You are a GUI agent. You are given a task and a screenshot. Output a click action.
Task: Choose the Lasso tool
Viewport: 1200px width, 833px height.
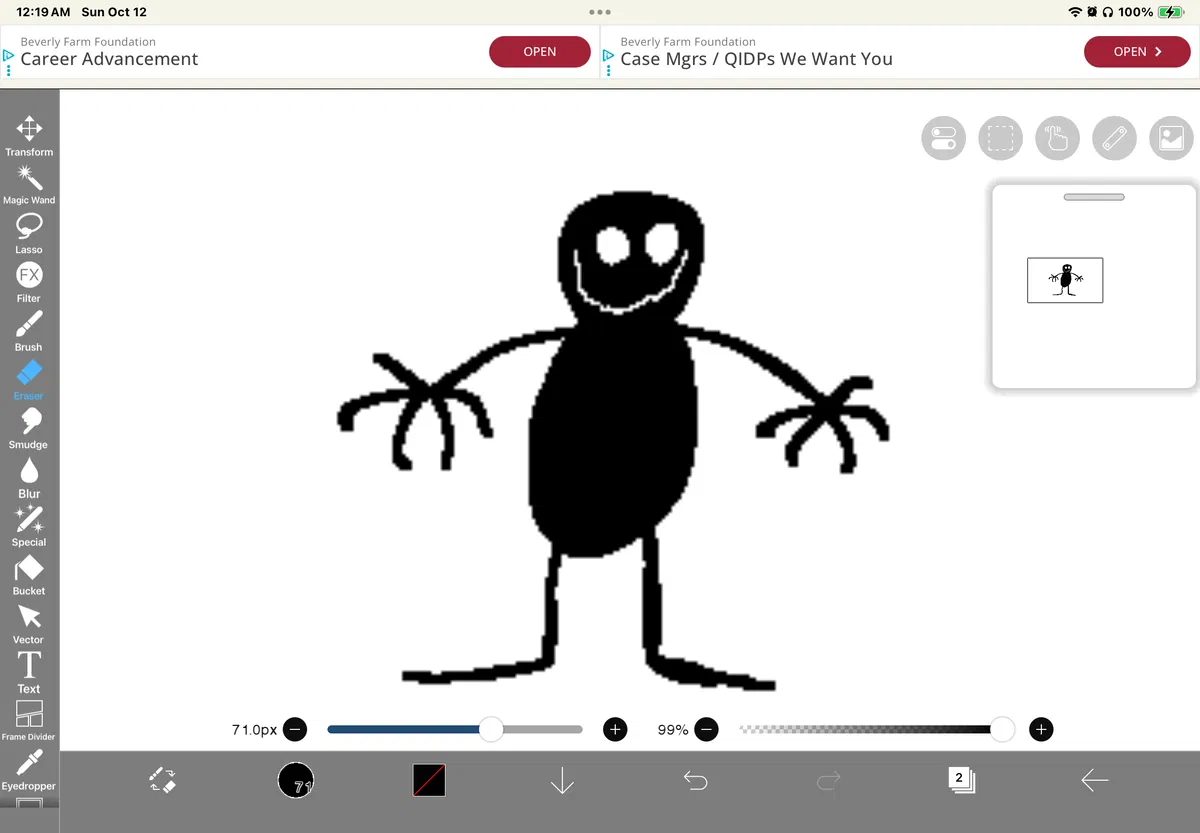click(29, 234)
